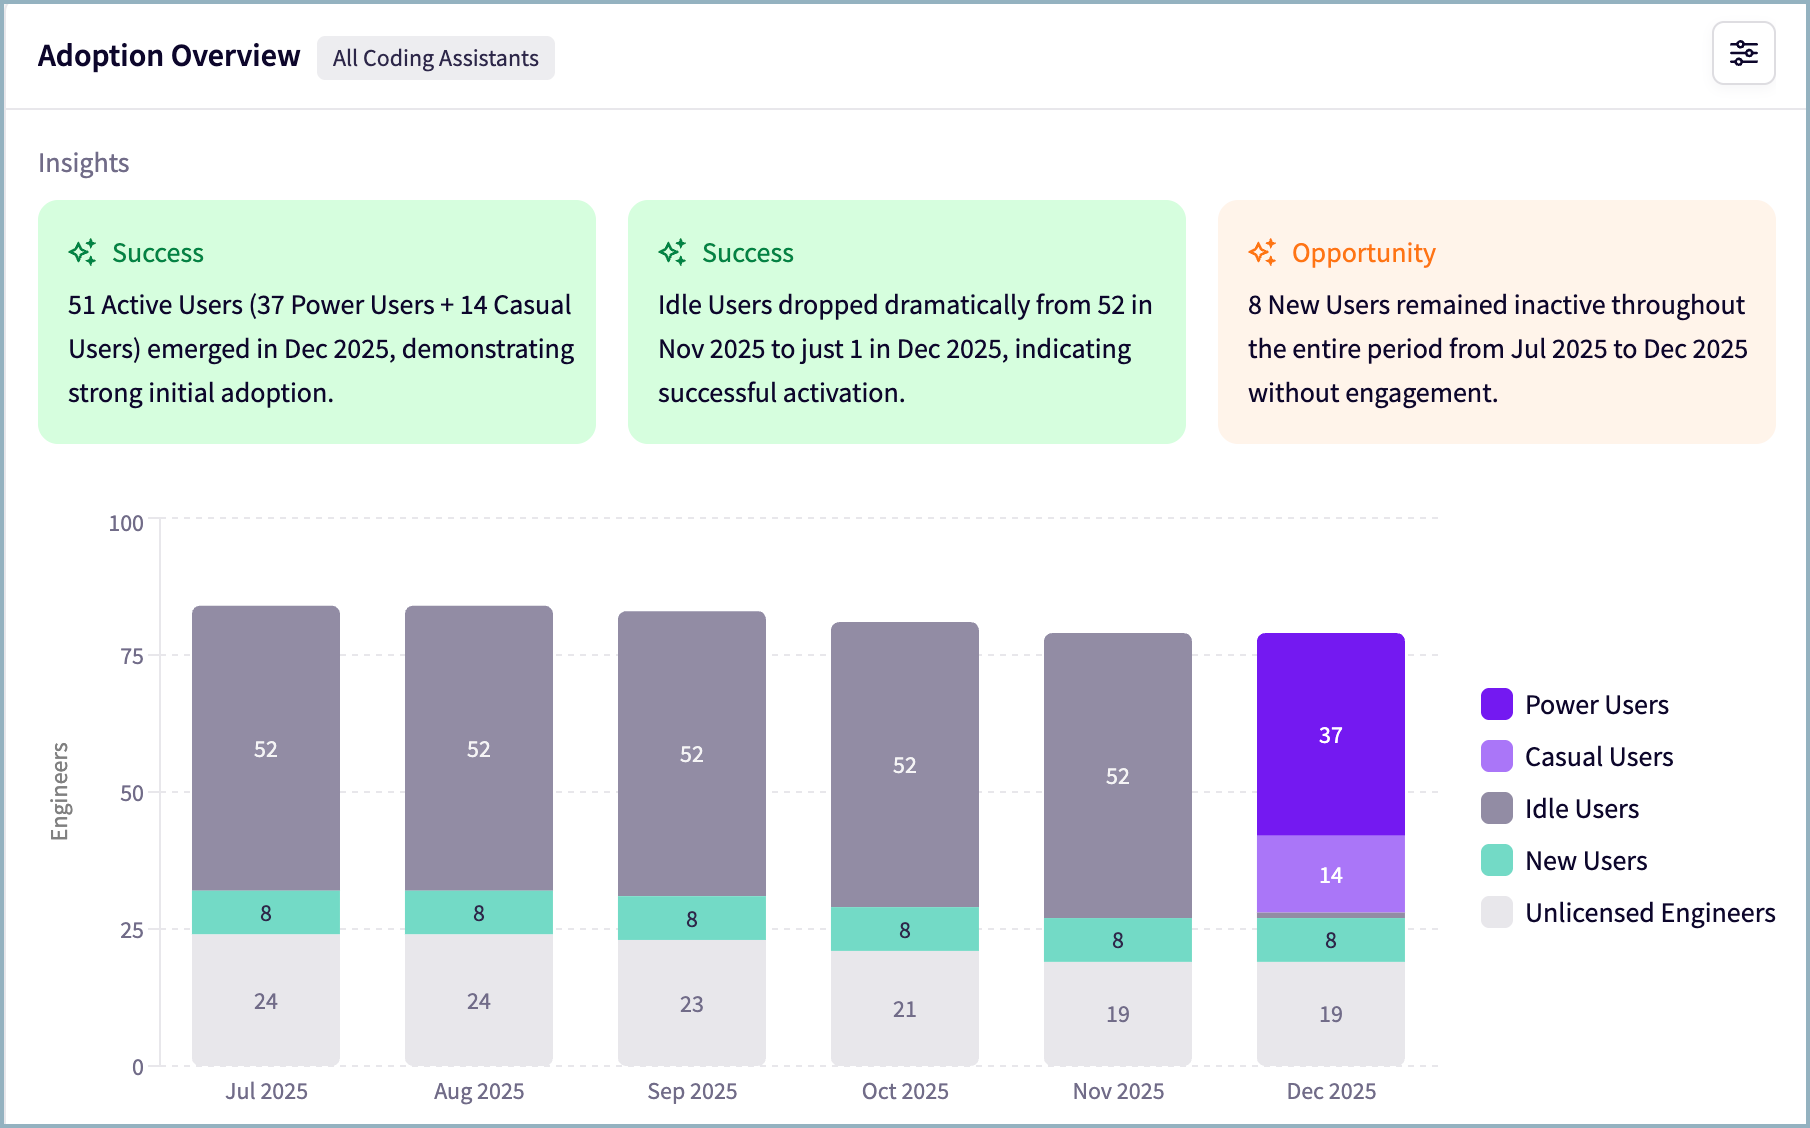Toggle New Users legend entry

(x=1585, y=861)
